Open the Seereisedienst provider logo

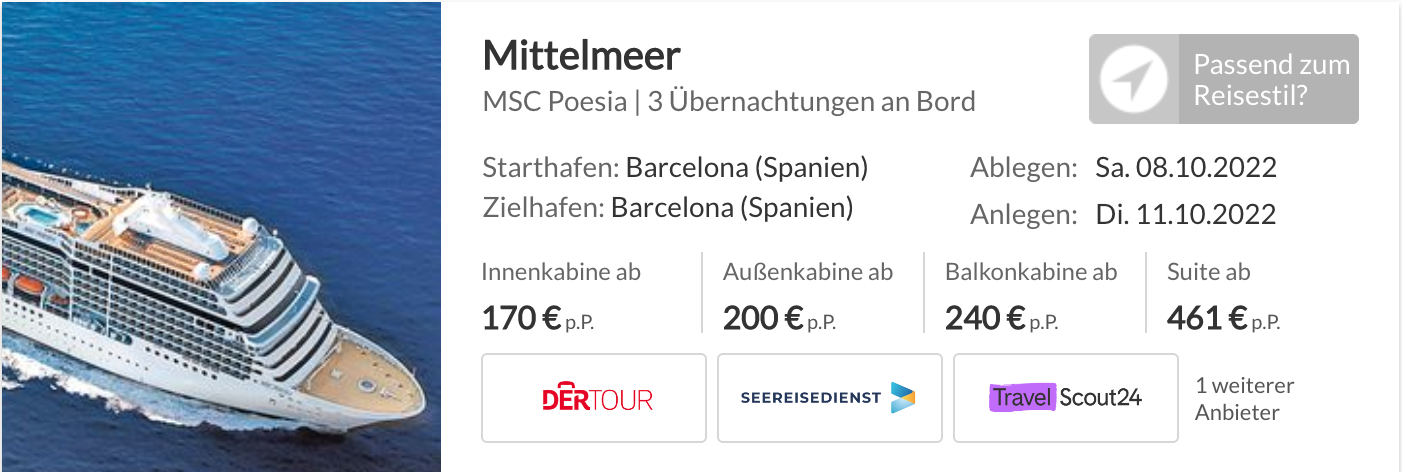click(x=830, y=398)
